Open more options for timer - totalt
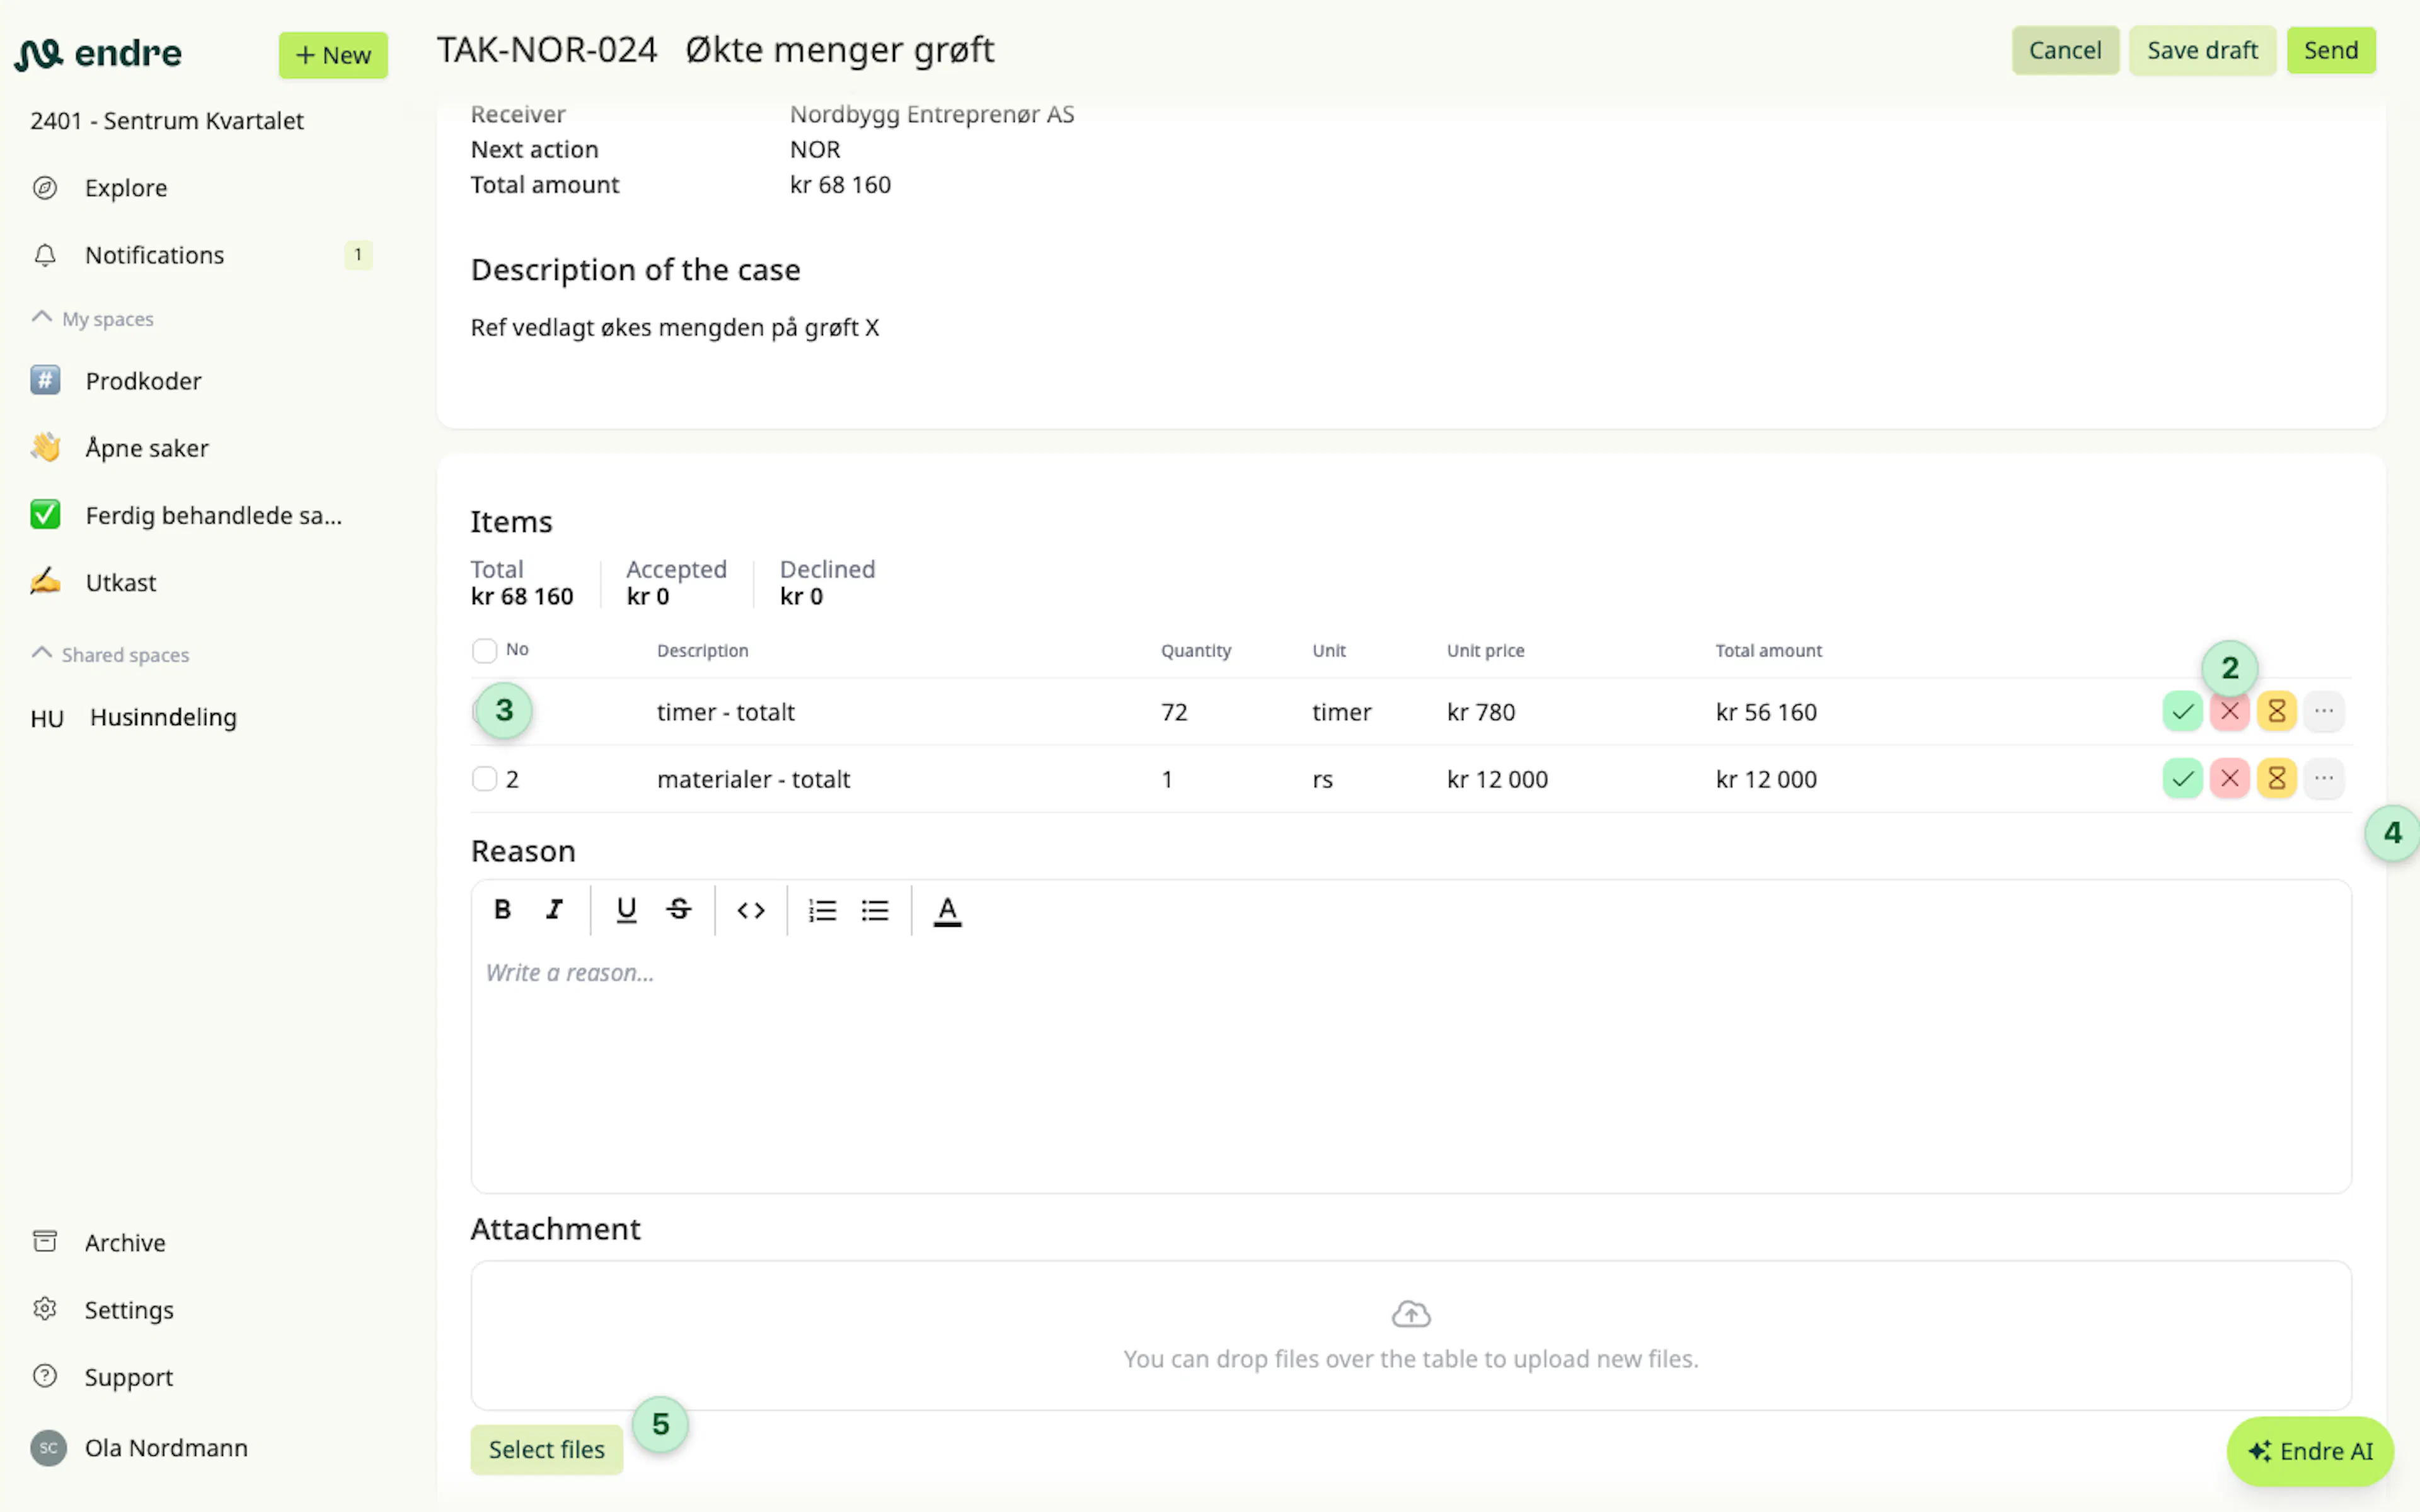The image size is (2420, 1512). pyautogui.click(x=2323, y=711)
